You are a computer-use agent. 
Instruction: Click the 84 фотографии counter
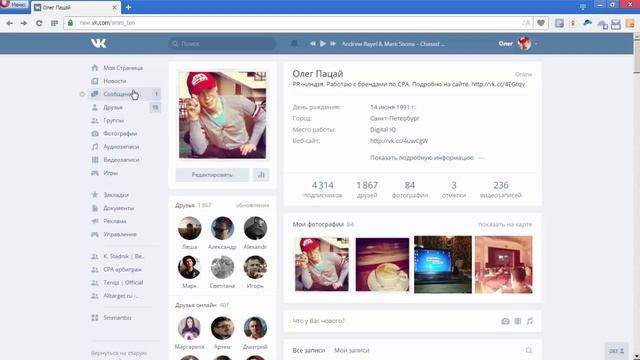410,189
